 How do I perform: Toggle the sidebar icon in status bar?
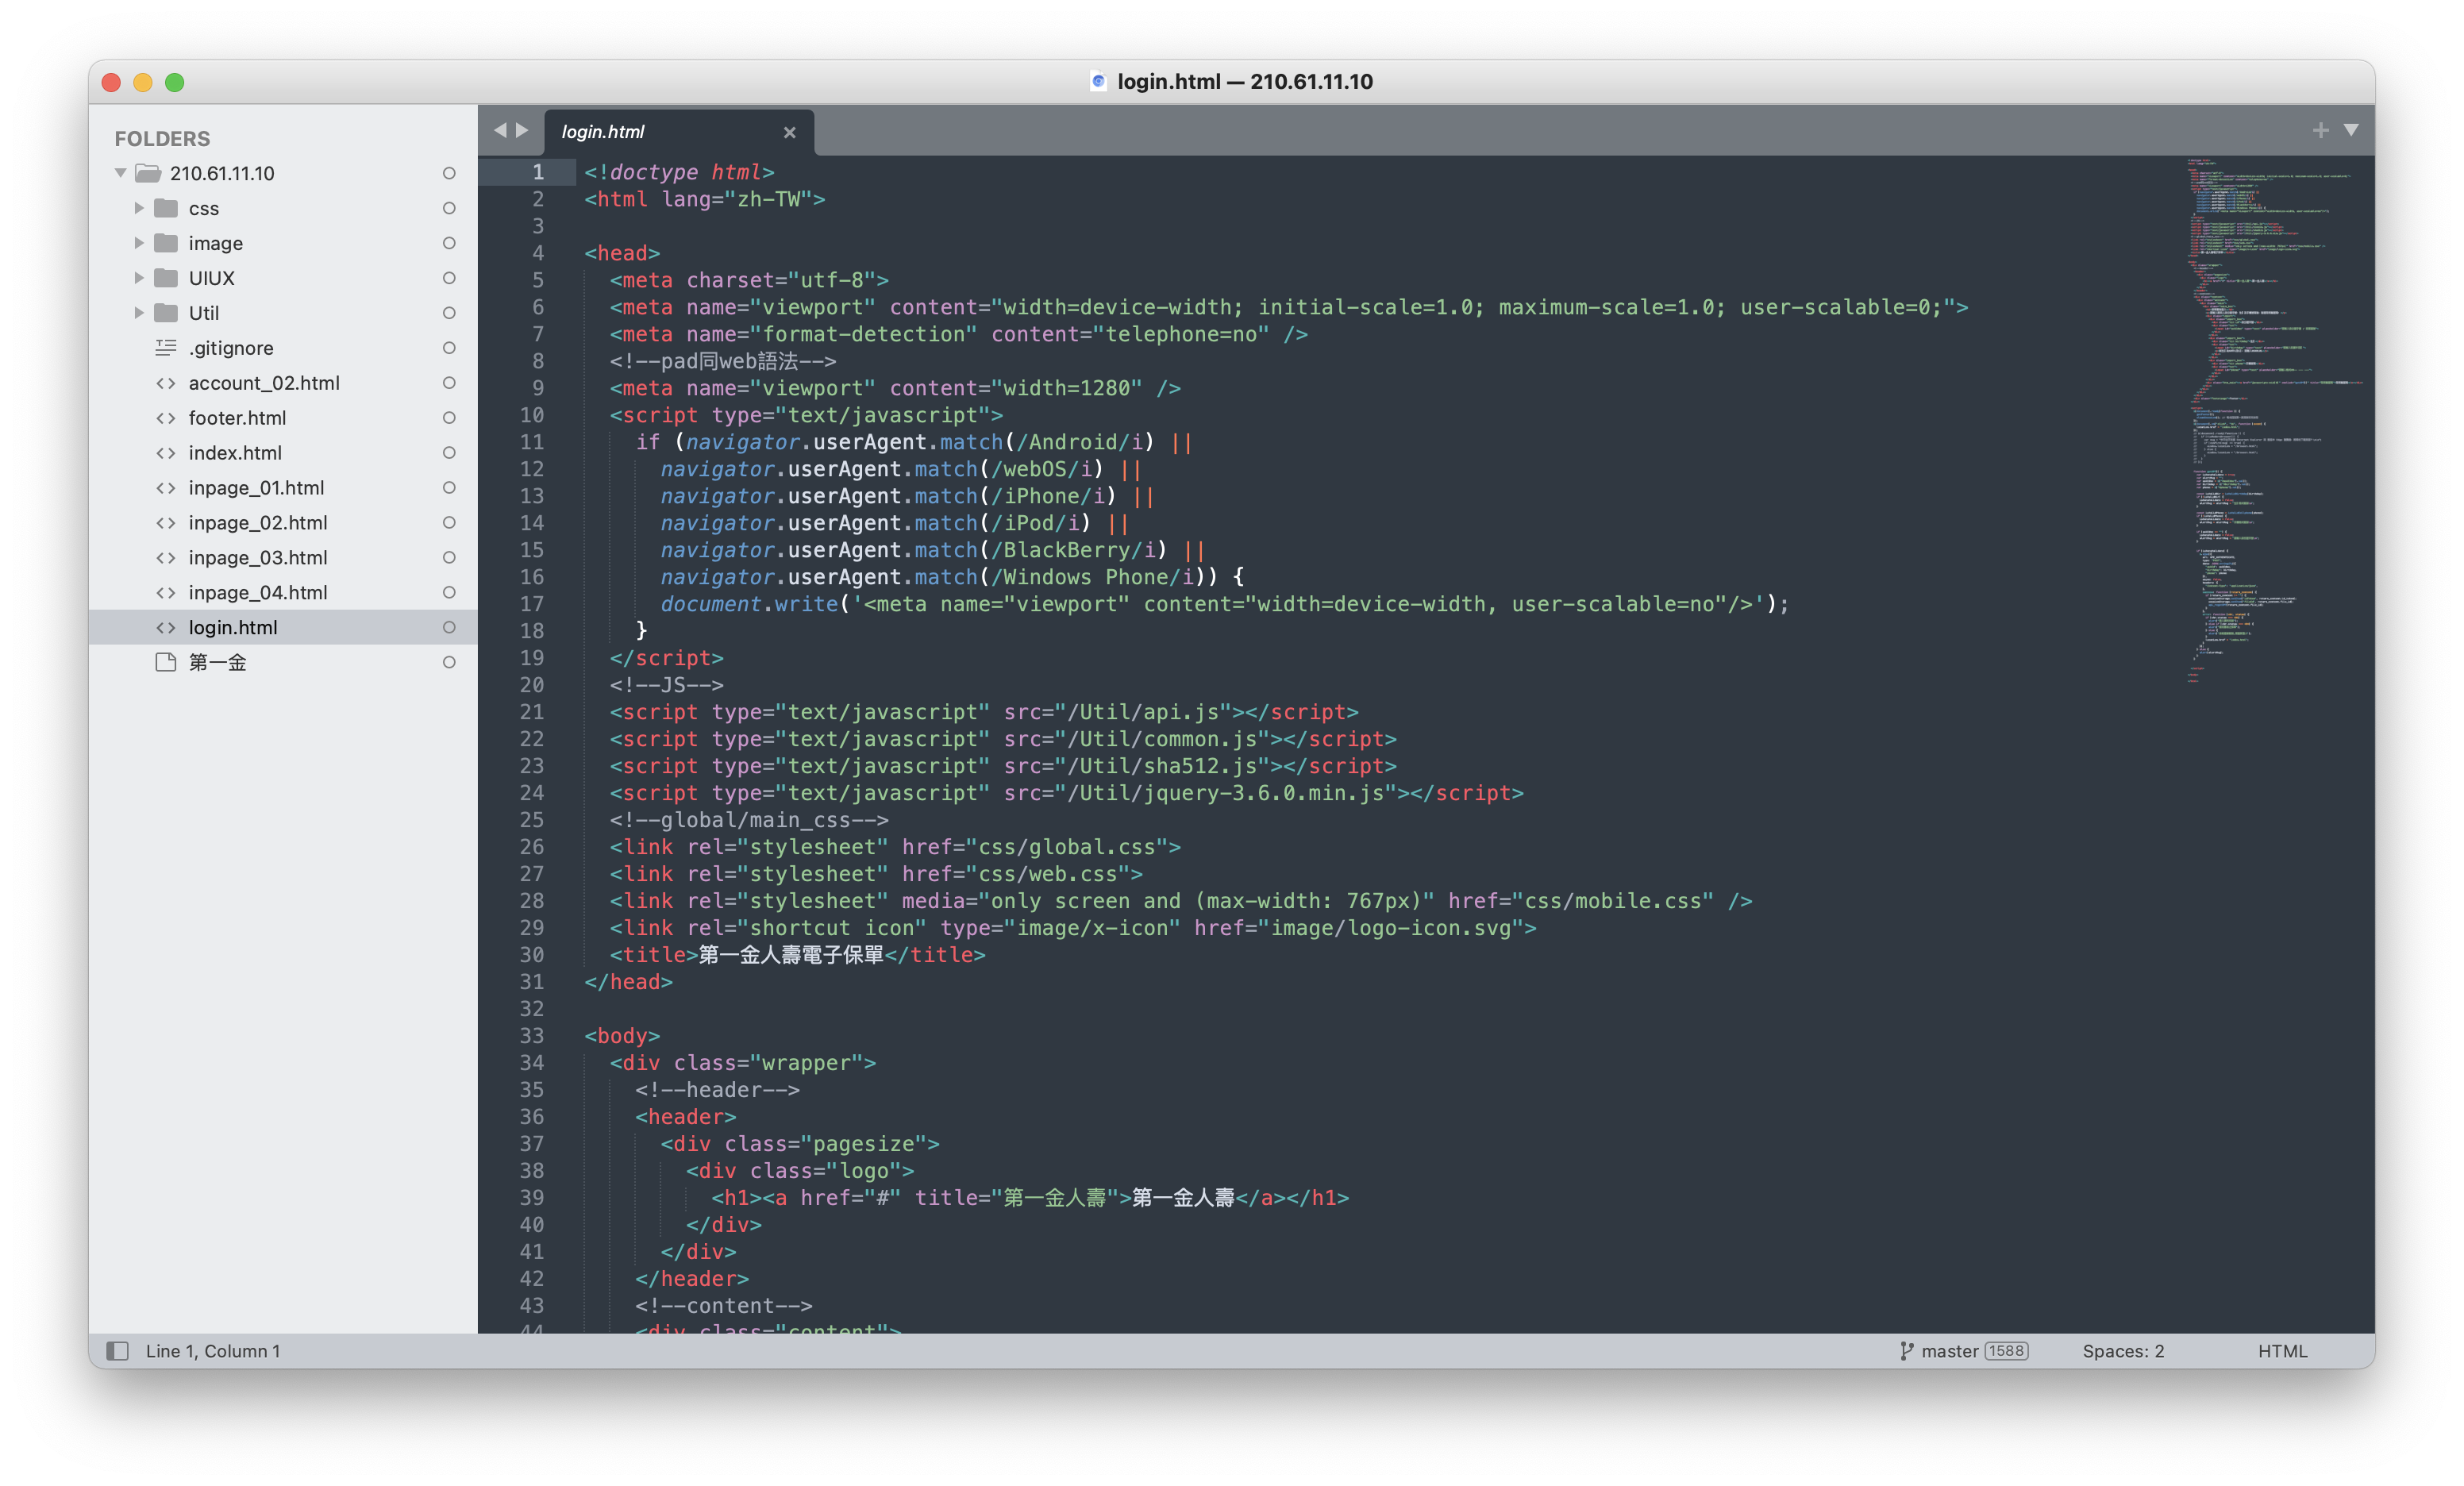tap(117, 1351)
